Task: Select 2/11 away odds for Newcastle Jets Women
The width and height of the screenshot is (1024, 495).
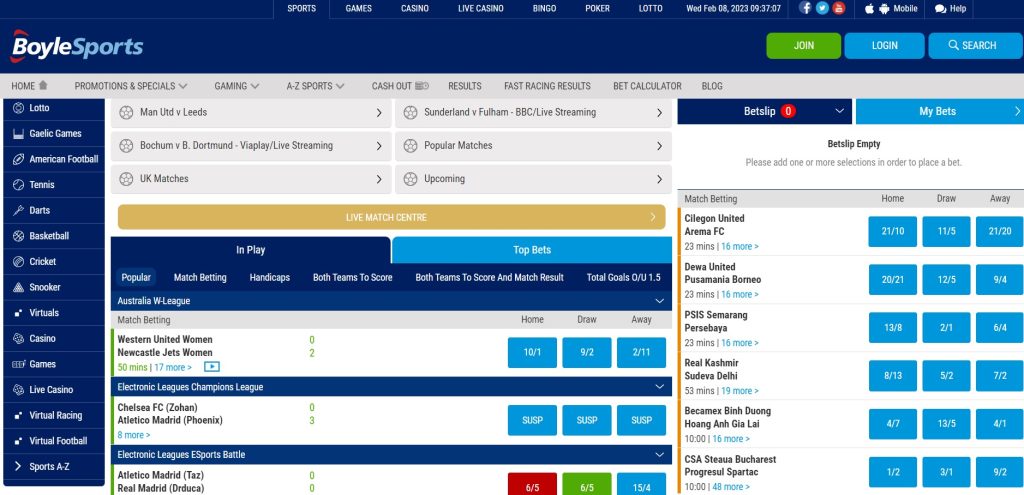Action: (x=641, y=353)
